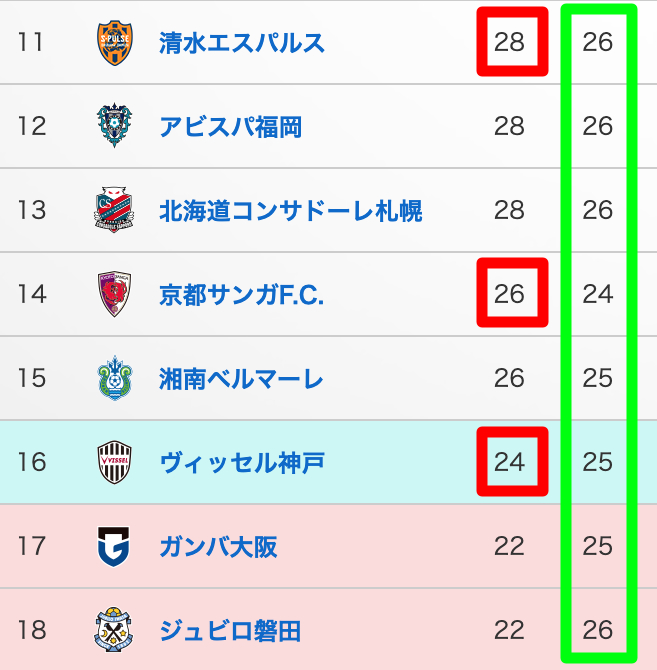Click the Shimizu S-Pulse orange crest icon
This screenshot has height=670, width=657.
(x=114, y=43)
